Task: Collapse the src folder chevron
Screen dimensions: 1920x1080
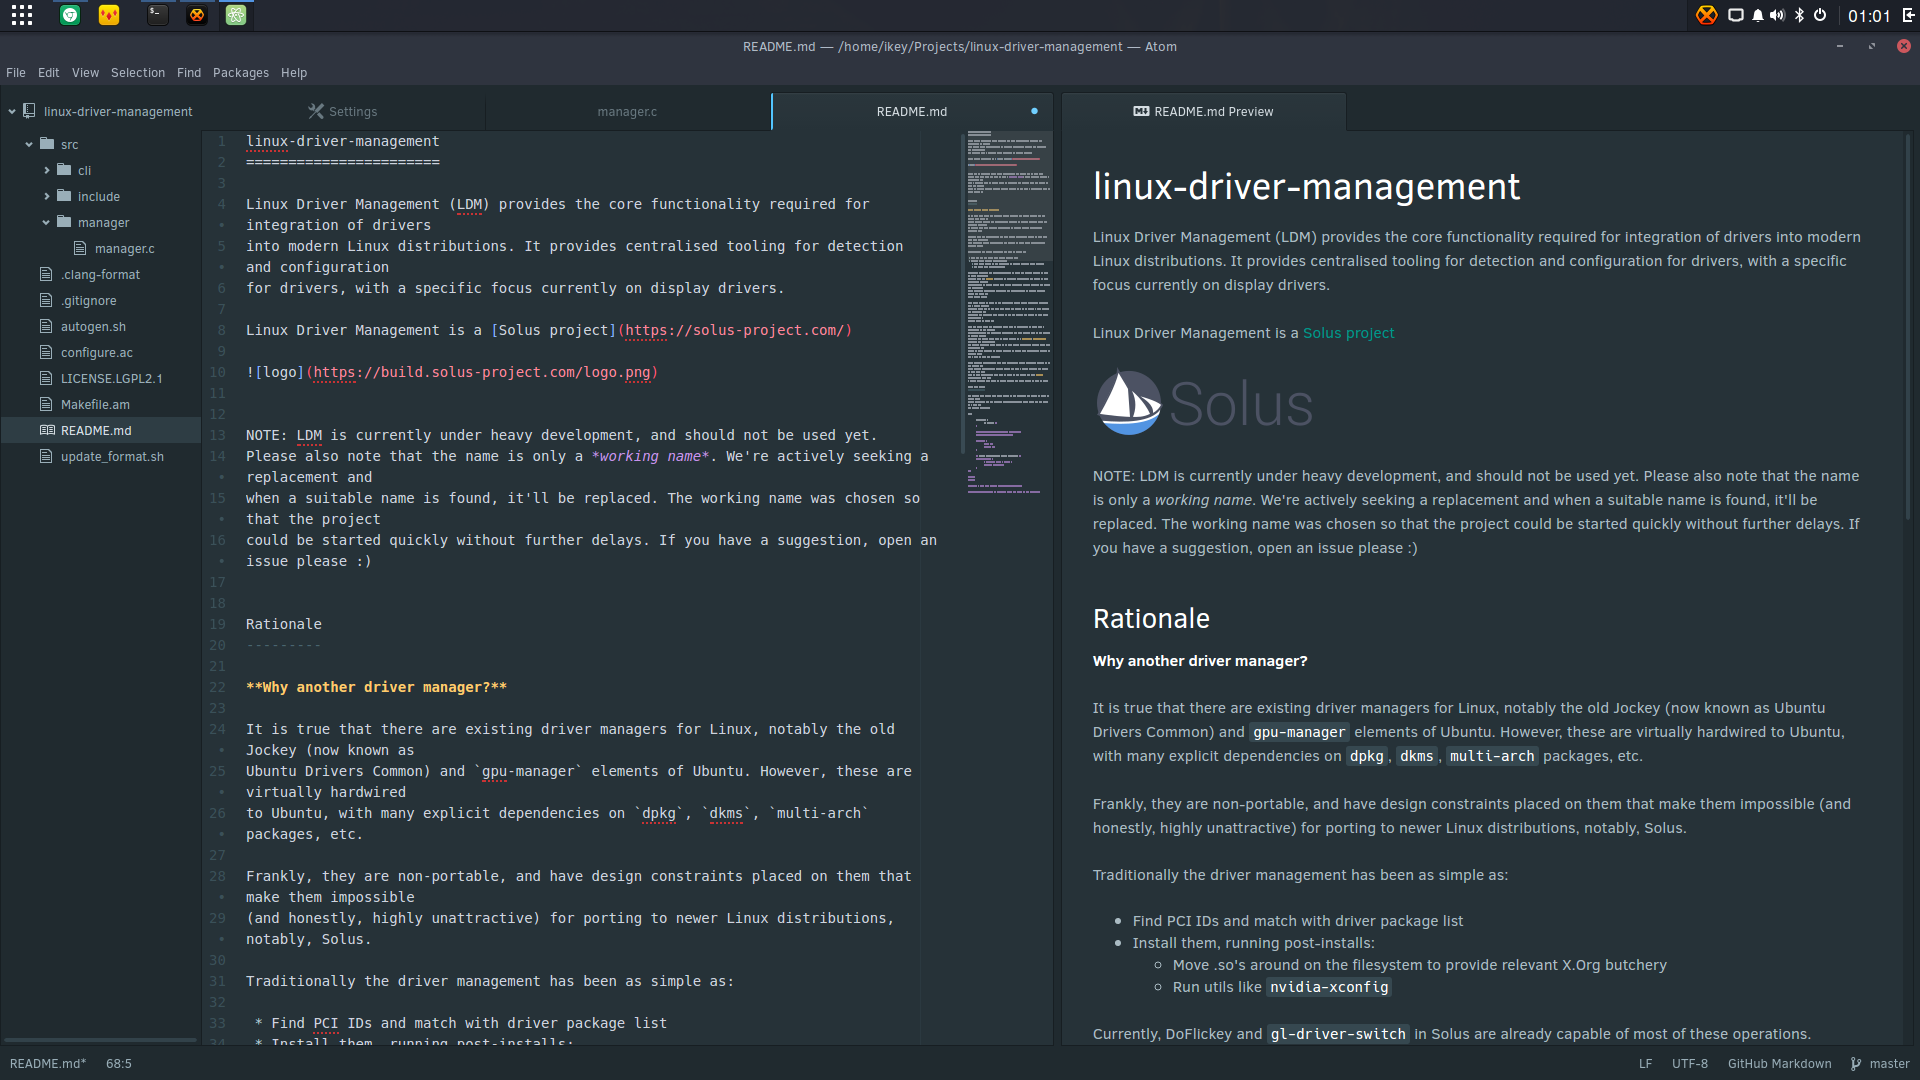Action: [x=29, y=144]
